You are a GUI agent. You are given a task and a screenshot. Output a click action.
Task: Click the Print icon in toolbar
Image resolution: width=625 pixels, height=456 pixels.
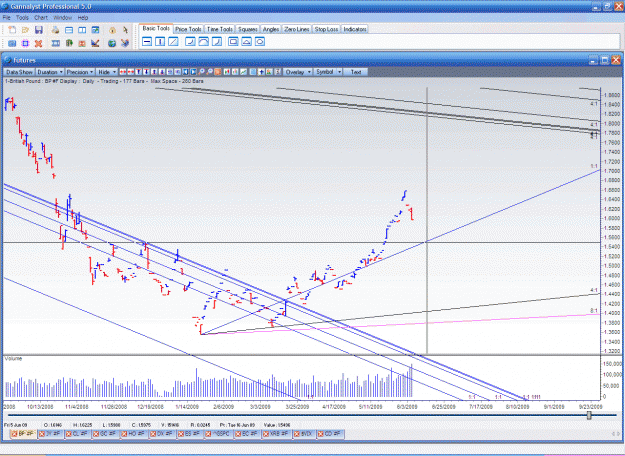click(55, 30)
